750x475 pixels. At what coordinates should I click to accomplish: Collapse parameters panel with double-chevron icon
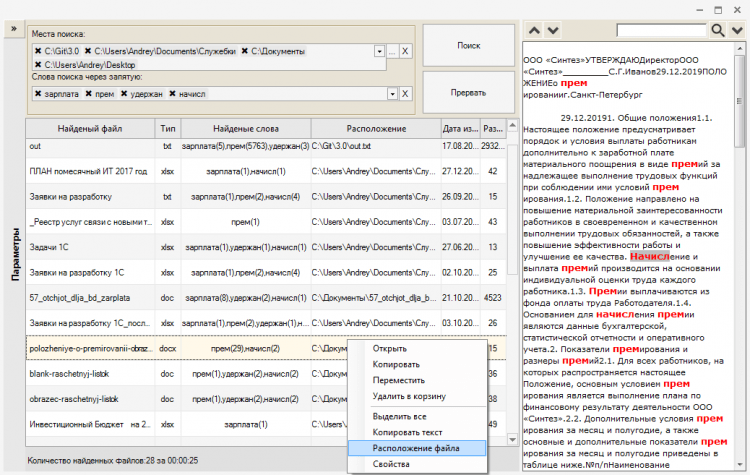(14, 29)
